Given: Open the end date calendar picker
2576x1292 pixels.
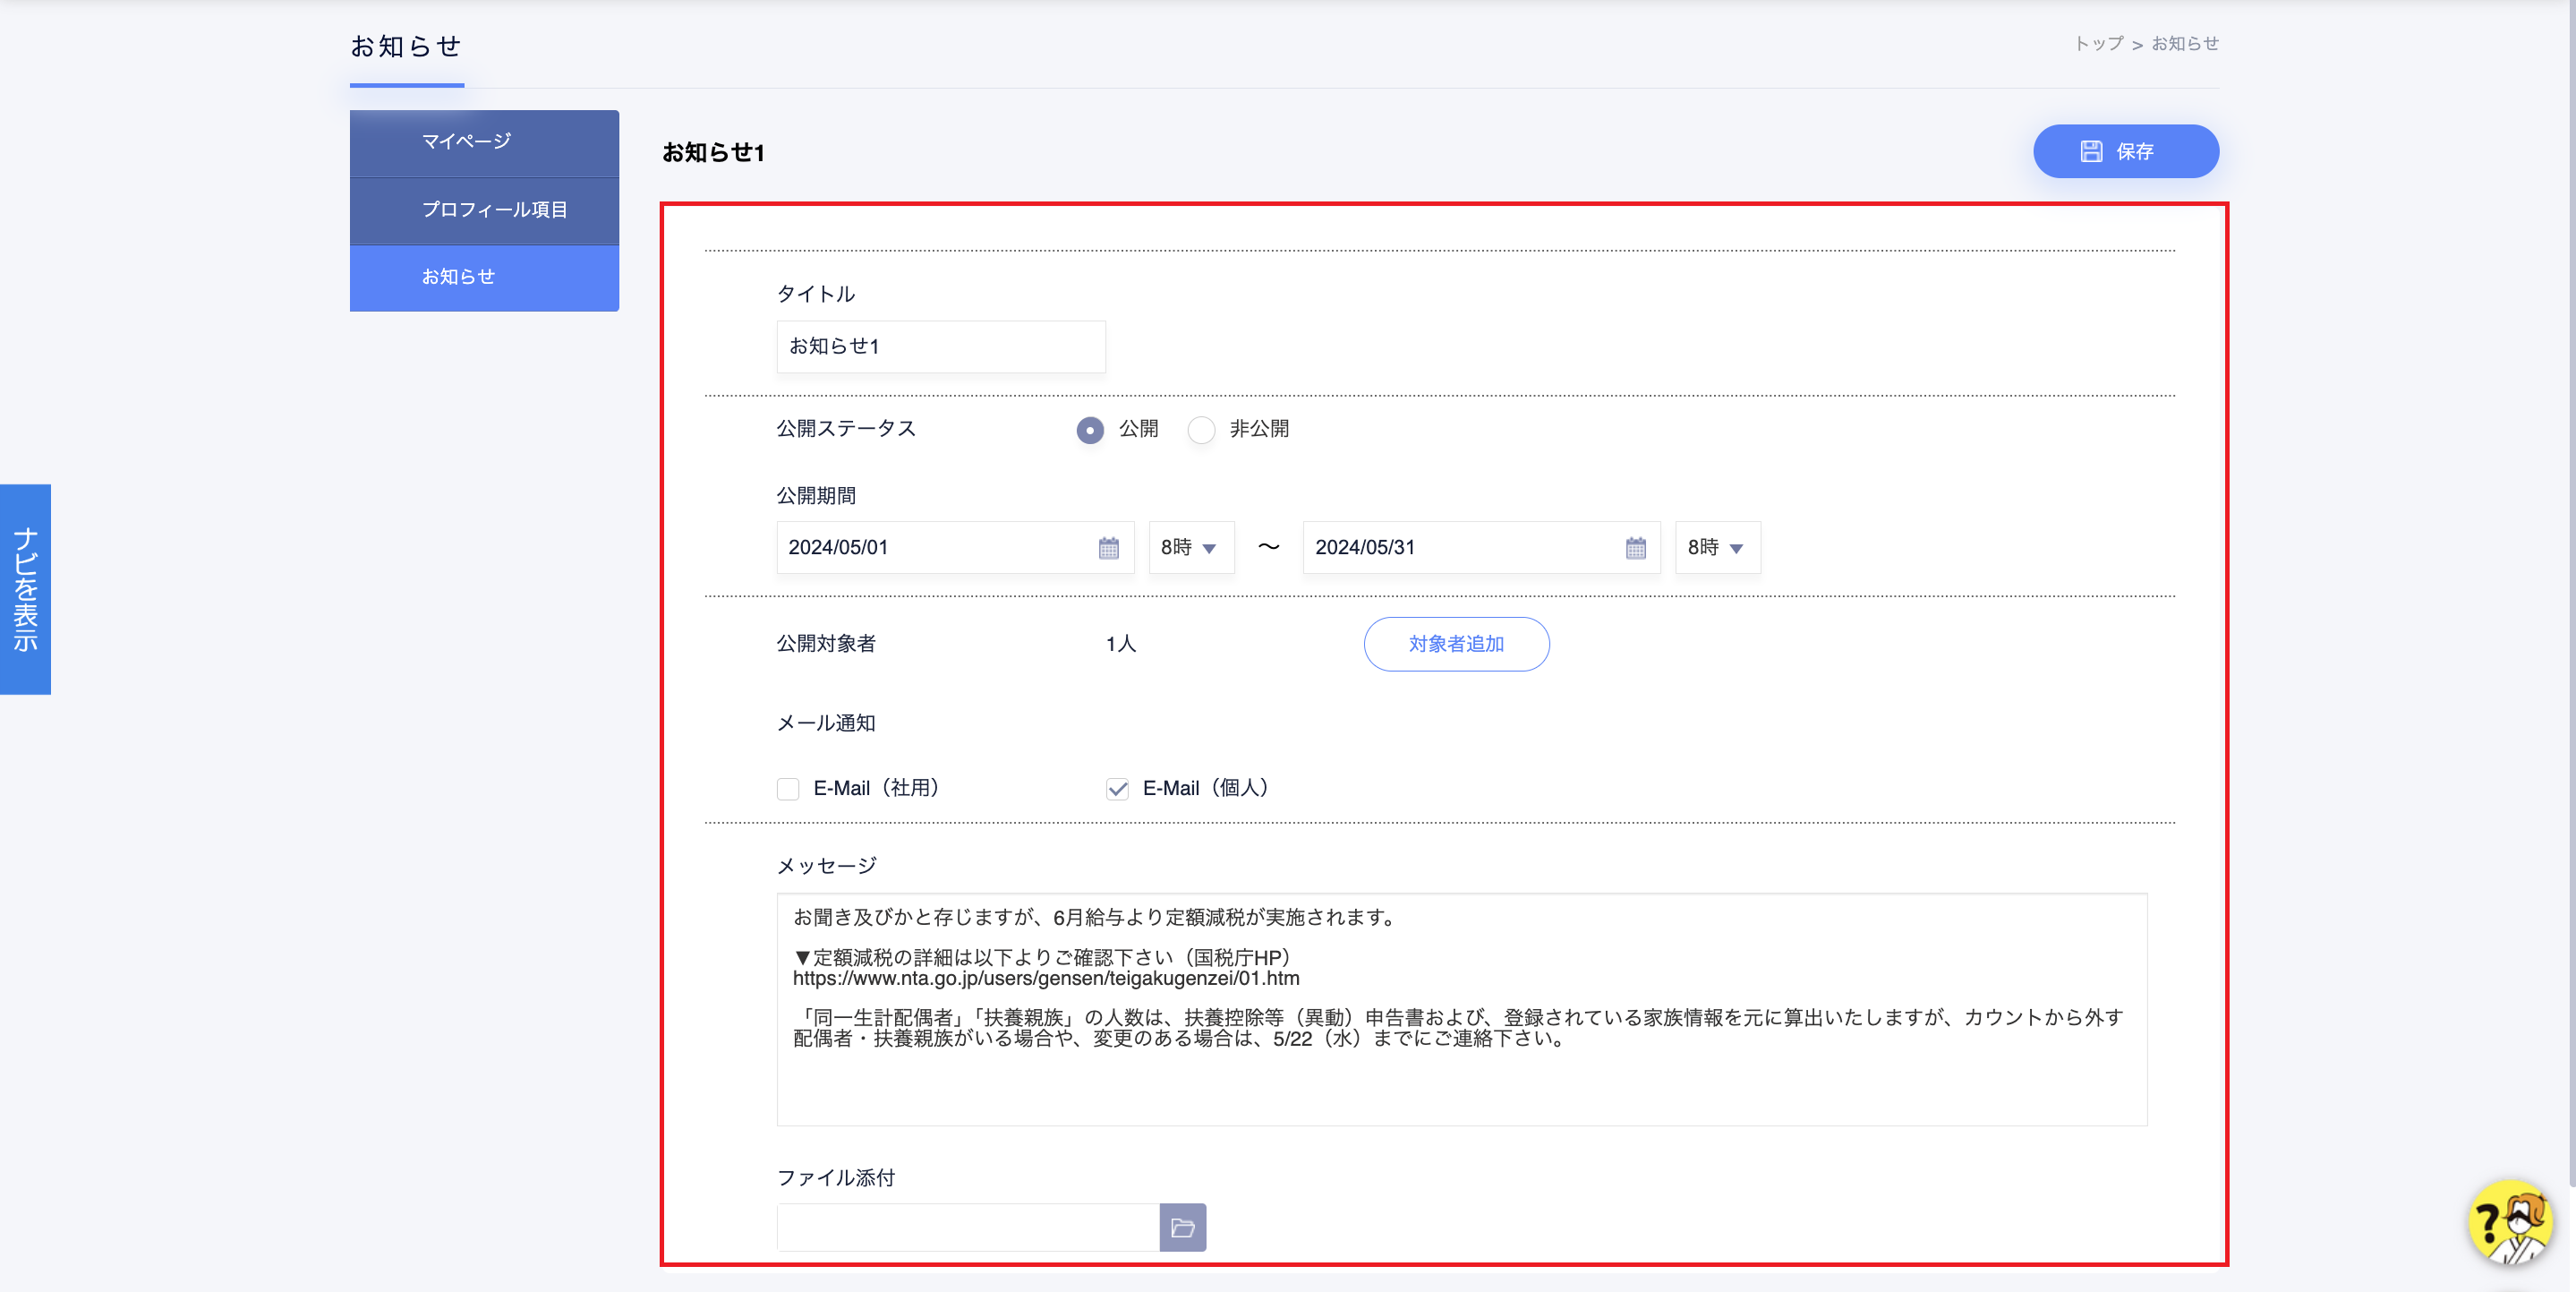Looking at the screenshot, I should (1635, 548).
